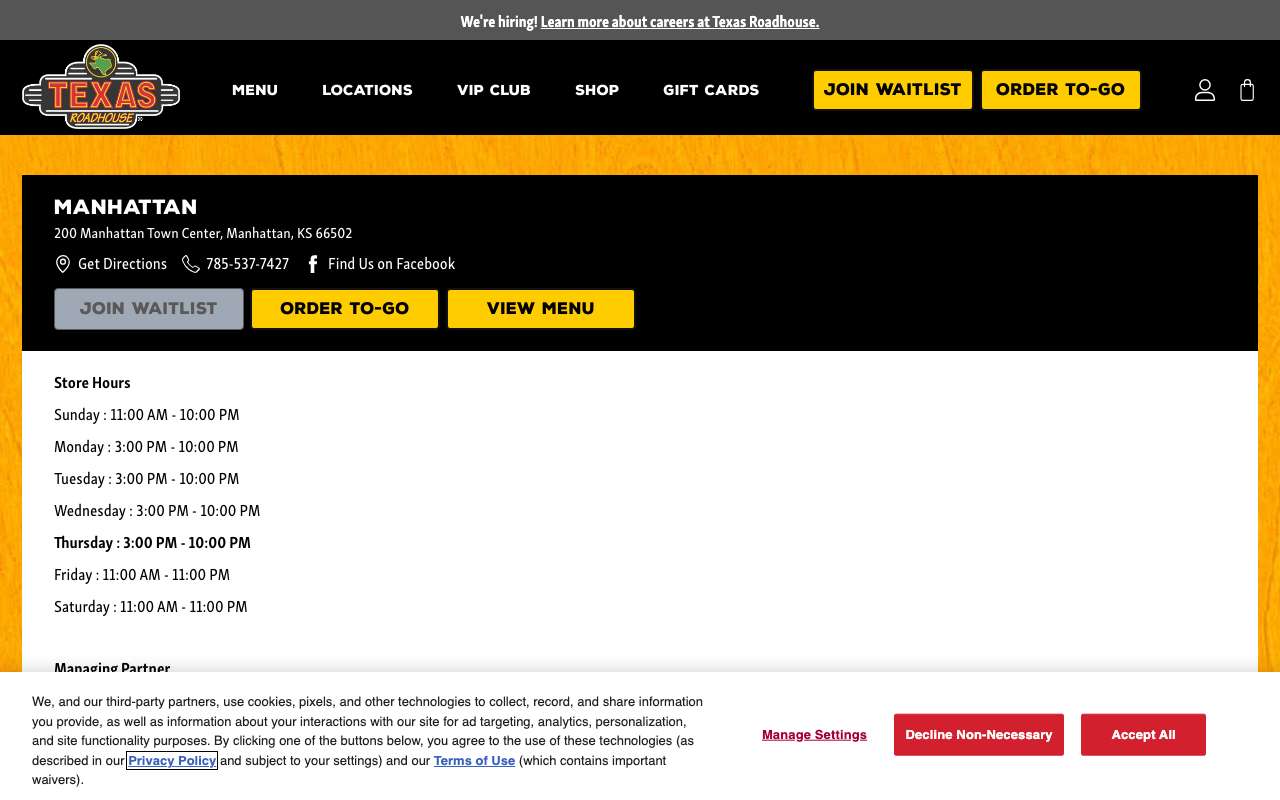Open the MENU nav item

(255, 90)
